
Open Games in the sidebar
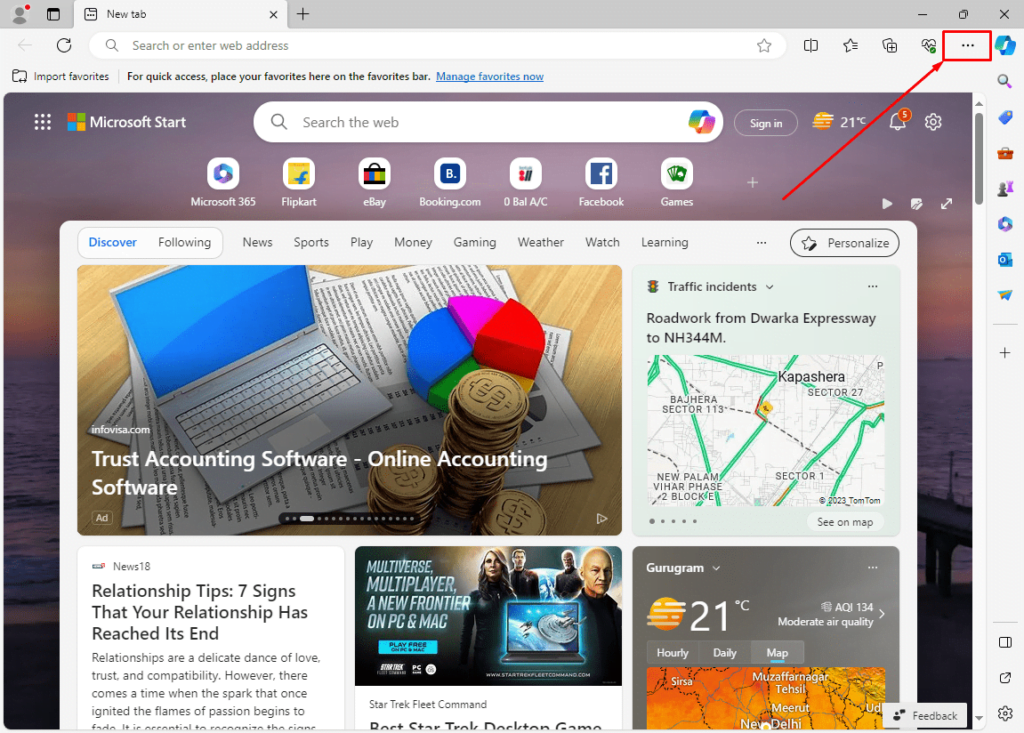click(x=1005, y=189)
